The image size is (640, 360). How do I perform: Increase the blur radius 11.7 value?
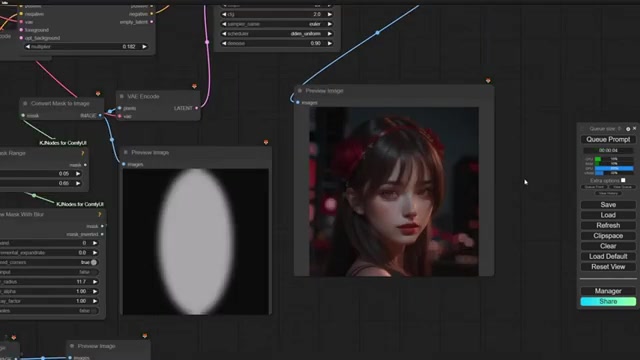pos(95,282)
